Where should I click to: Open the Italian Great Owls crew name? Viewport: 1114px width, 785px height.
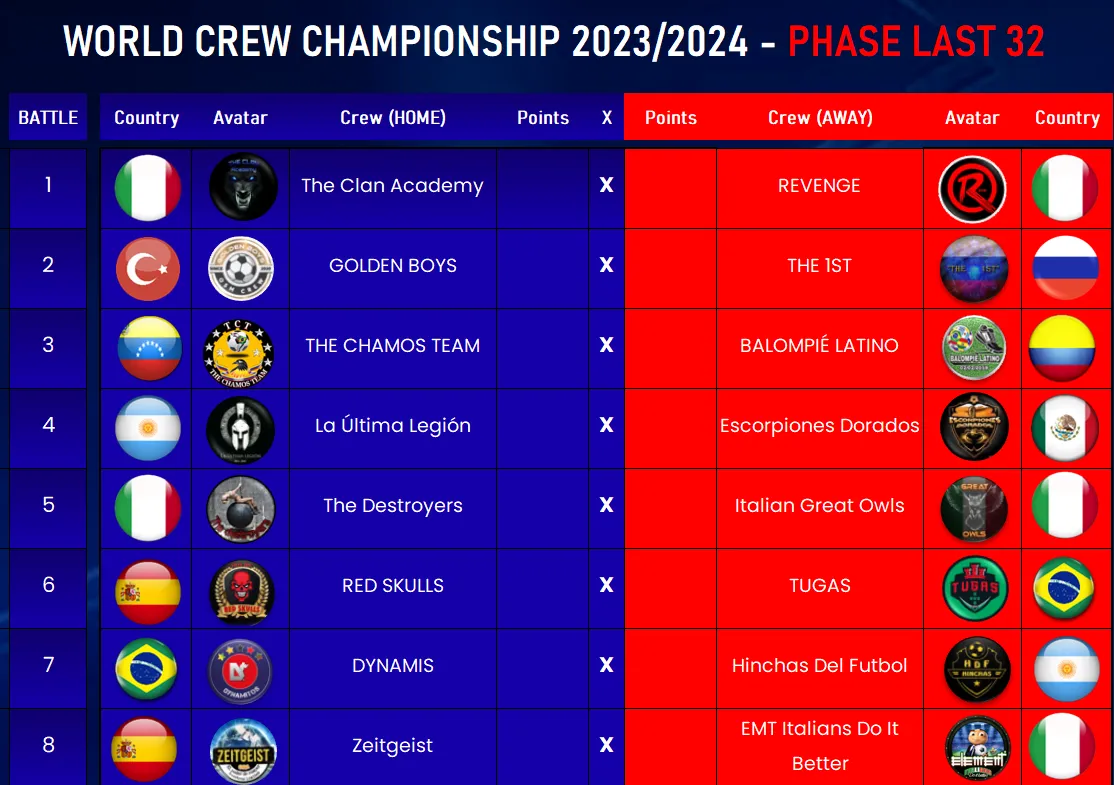point(819,505)
